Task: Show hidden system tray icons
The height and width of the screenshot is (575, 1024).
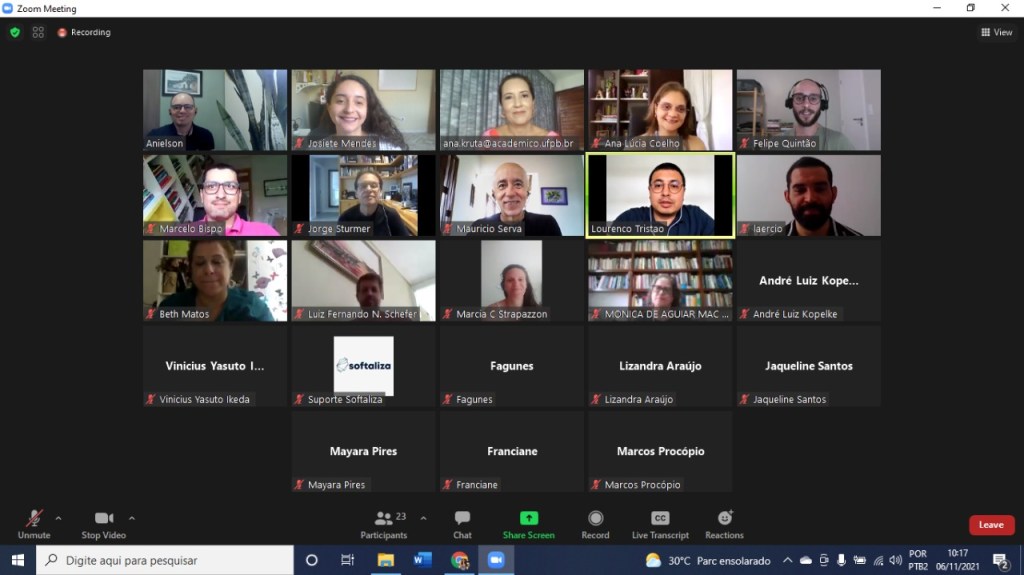Action: (x=787, y=560)
